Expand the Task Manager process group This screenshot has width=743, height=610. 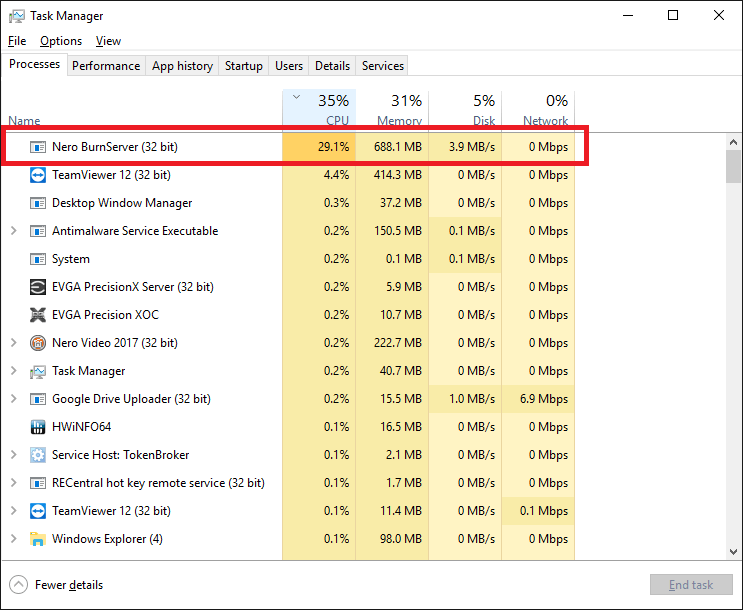pos(14,371)
